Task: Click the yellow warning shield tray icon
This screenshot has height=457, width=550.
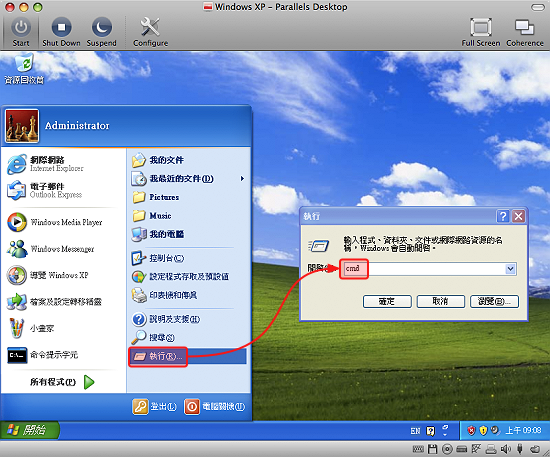Action: tap(483, 430)
